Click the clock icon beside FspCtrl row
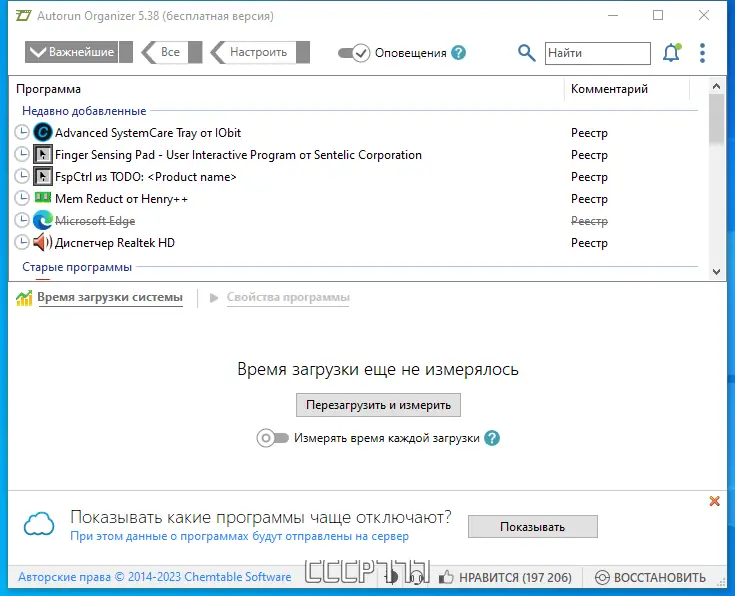 [x=22, y=177]
